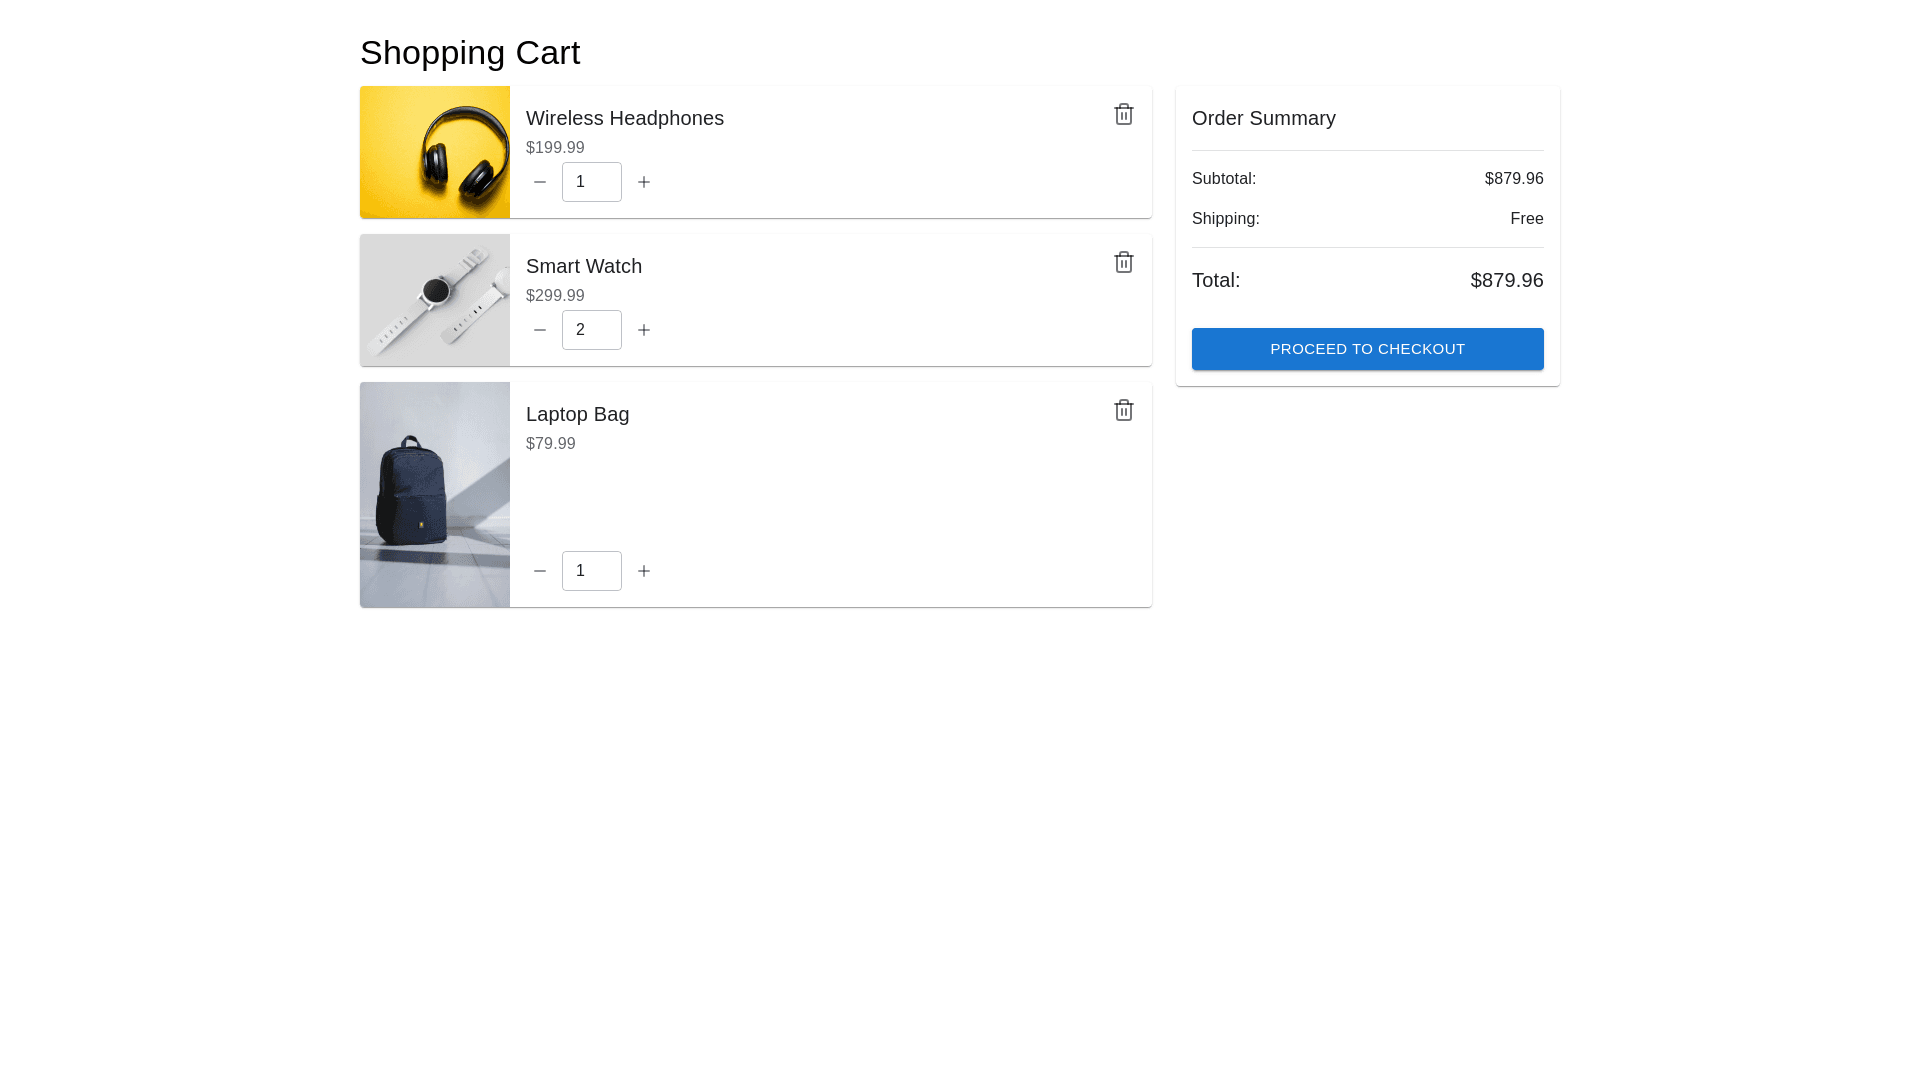
Task: Open the Smart Watch item name
Action: pyautogui.click(x=583, y=266)
